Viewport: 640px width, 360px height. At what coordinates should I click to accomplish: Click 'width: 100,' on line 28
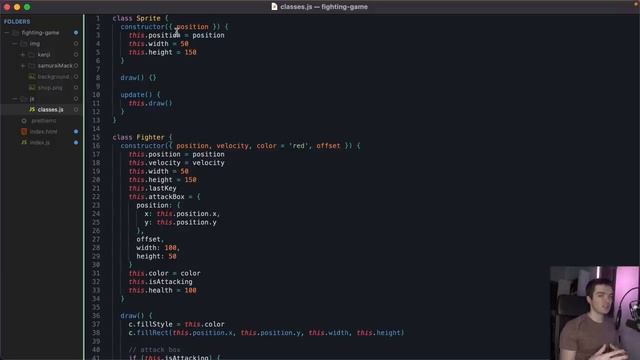[158, 248]
